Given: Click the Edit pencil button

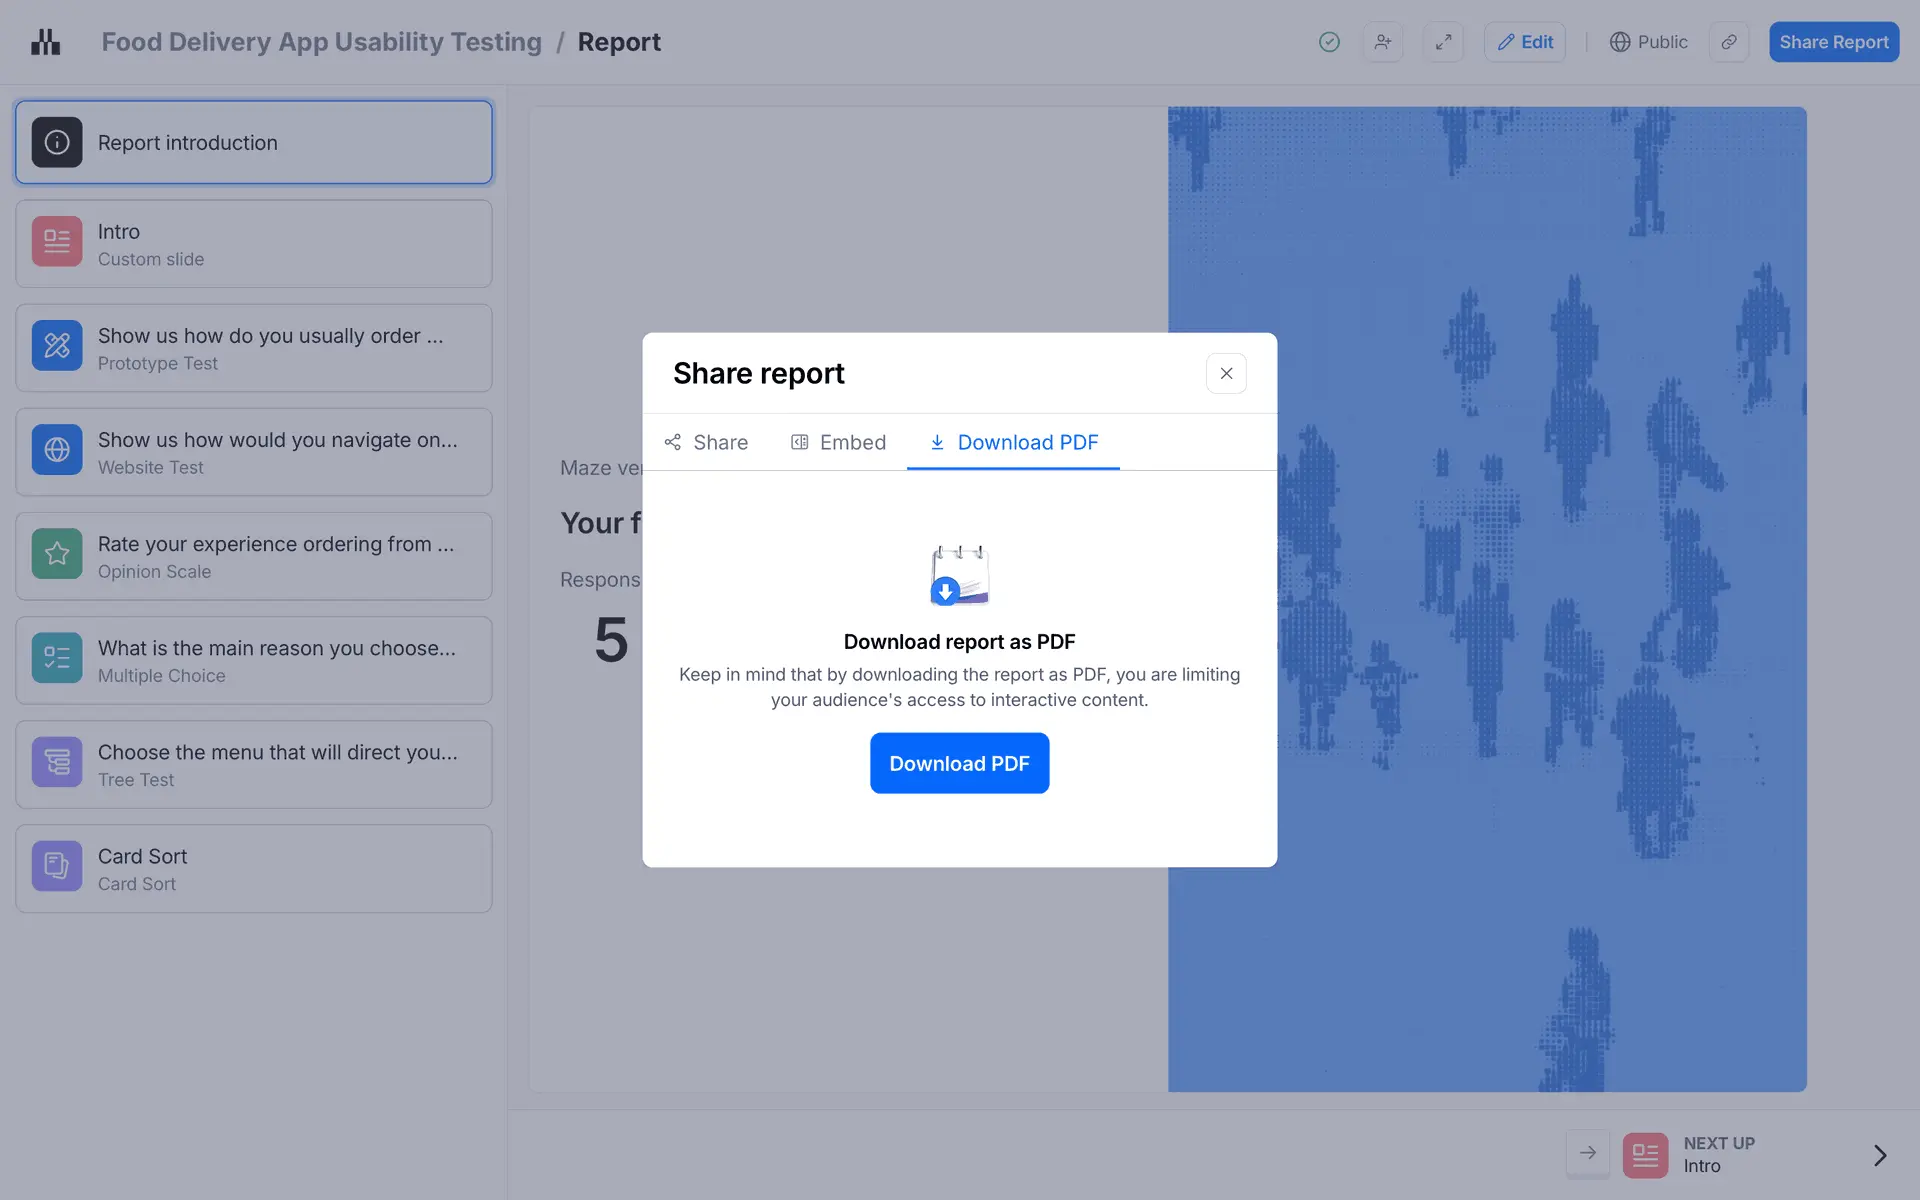Looking at the screenshot, I should coord(1524,42).
